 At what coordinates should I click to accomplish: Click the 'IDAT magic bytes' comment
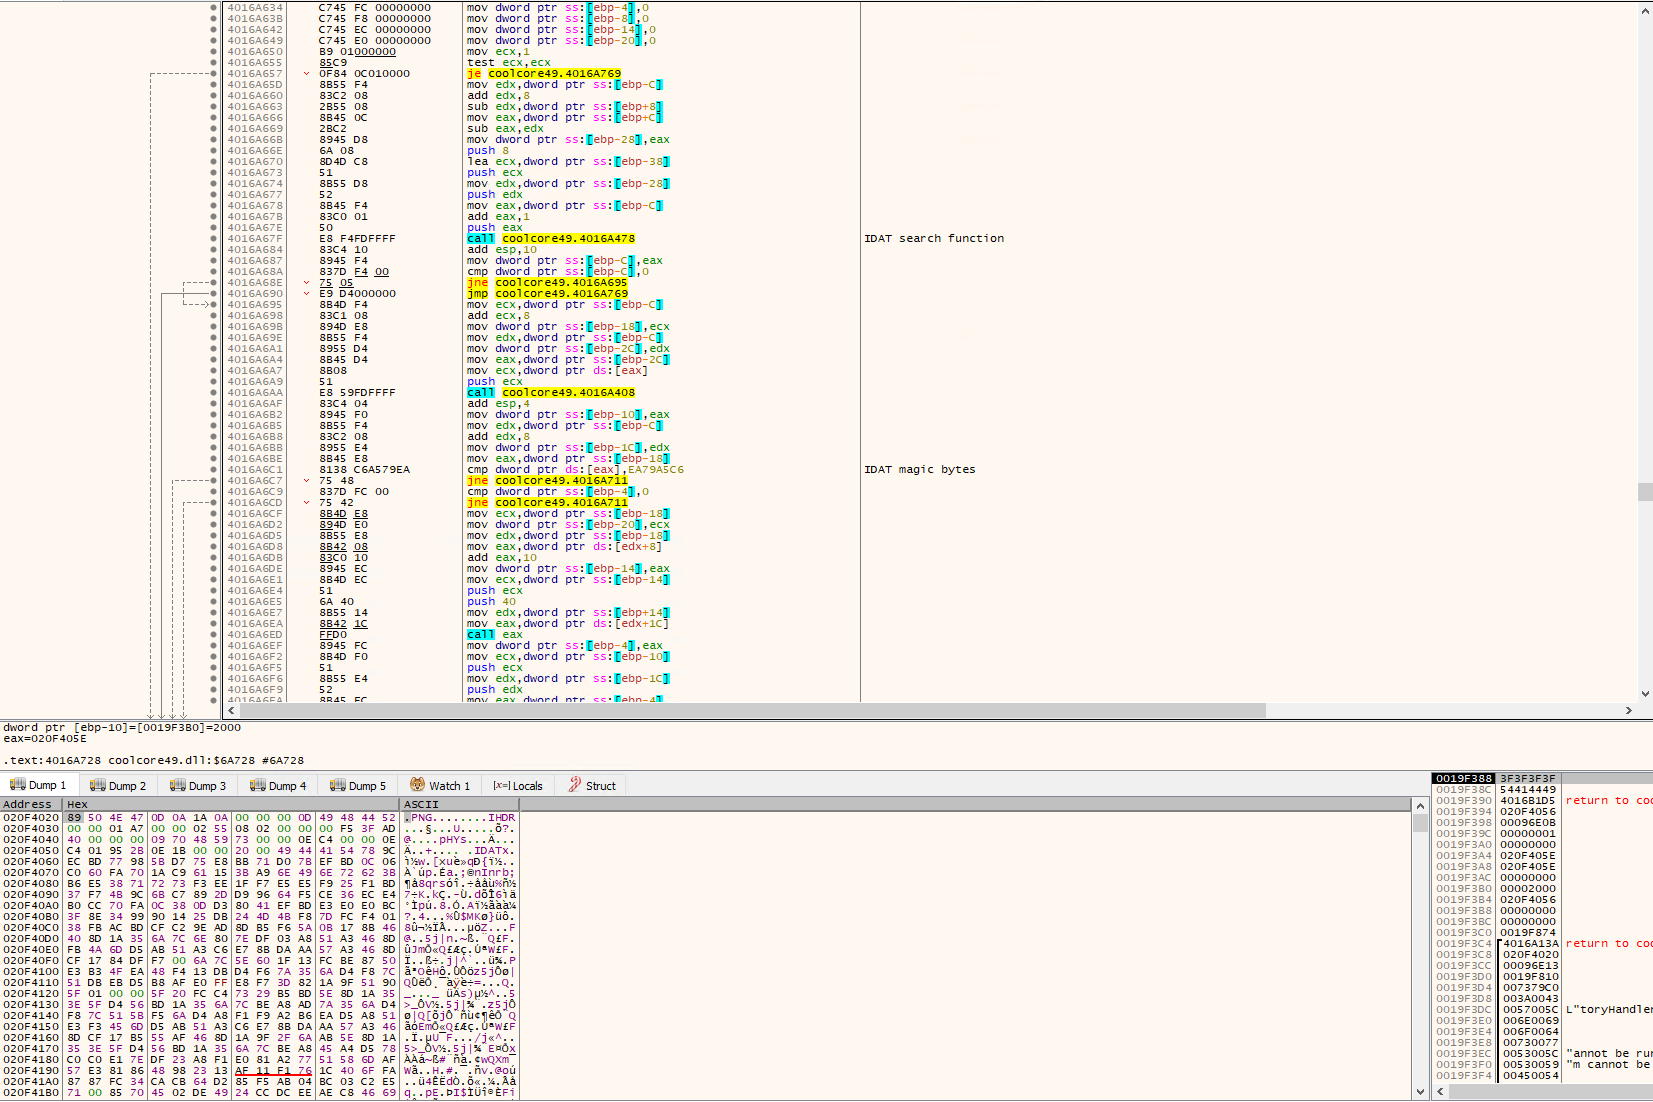[x=920, y=469]
